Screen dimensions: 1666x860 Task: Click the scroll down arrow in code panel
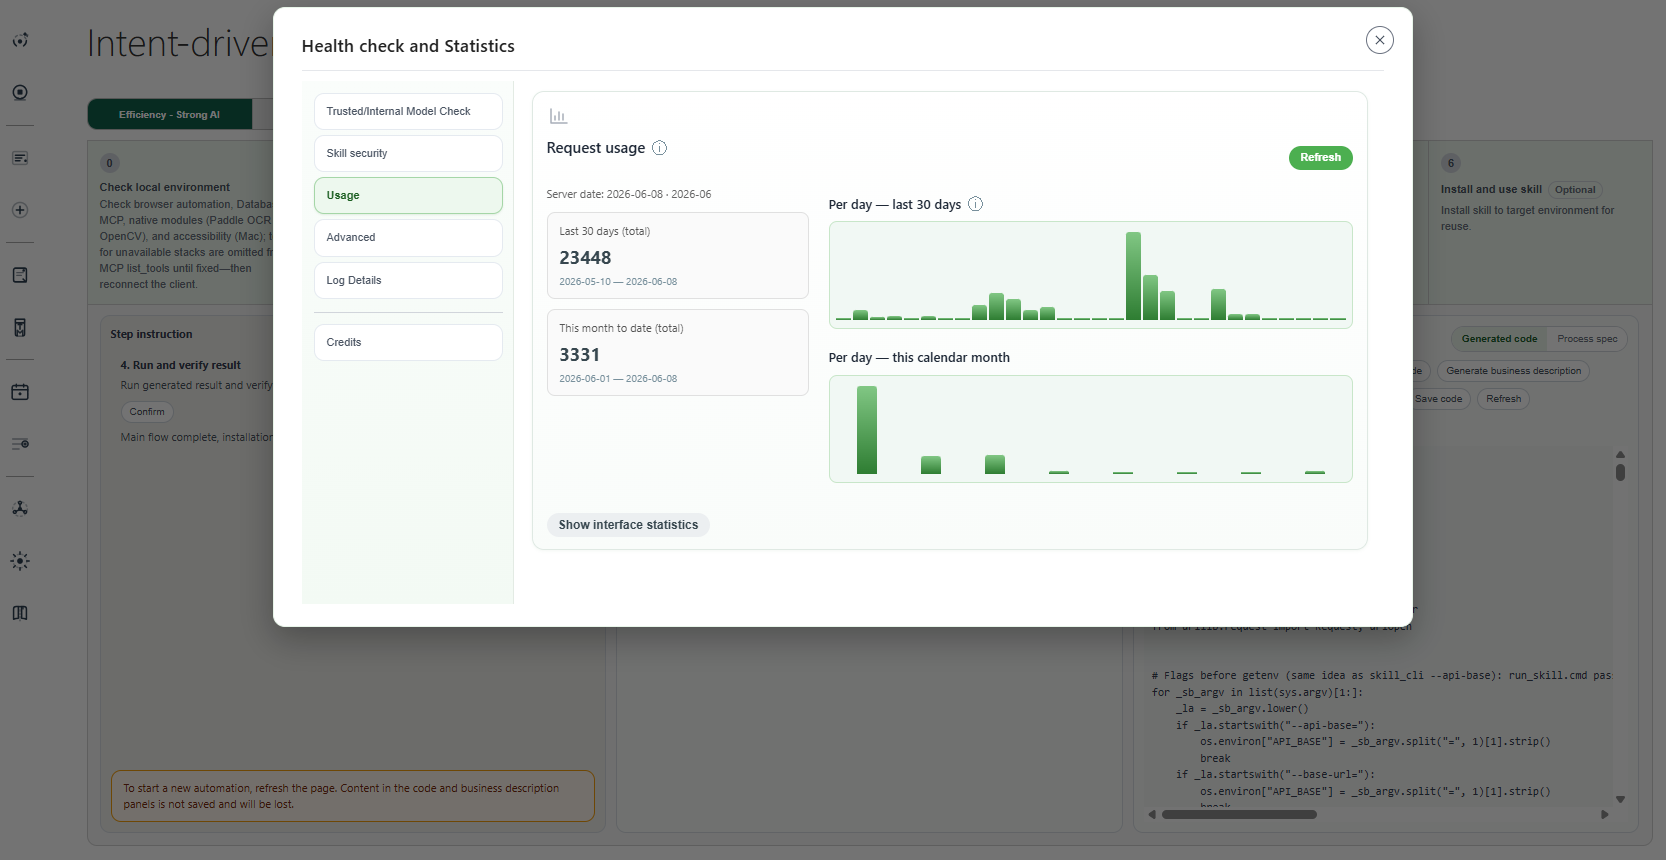[x=1620, y=799]
